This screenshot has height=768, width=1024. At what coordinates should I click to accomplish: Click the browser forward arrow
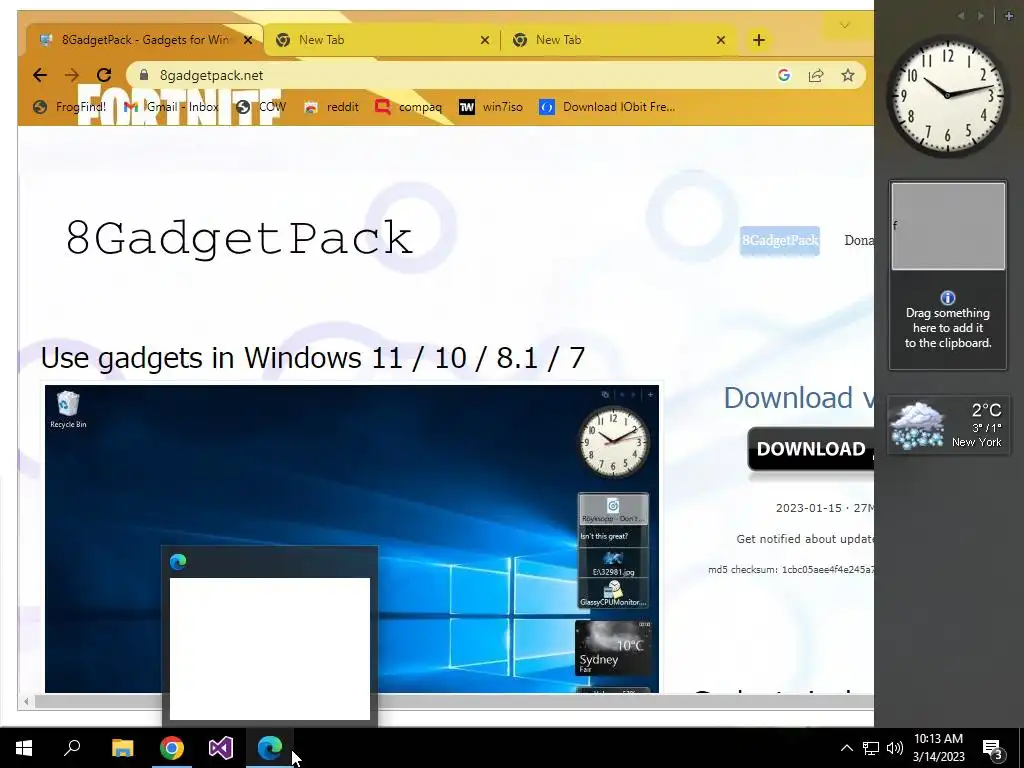click(x=72, y=75)
